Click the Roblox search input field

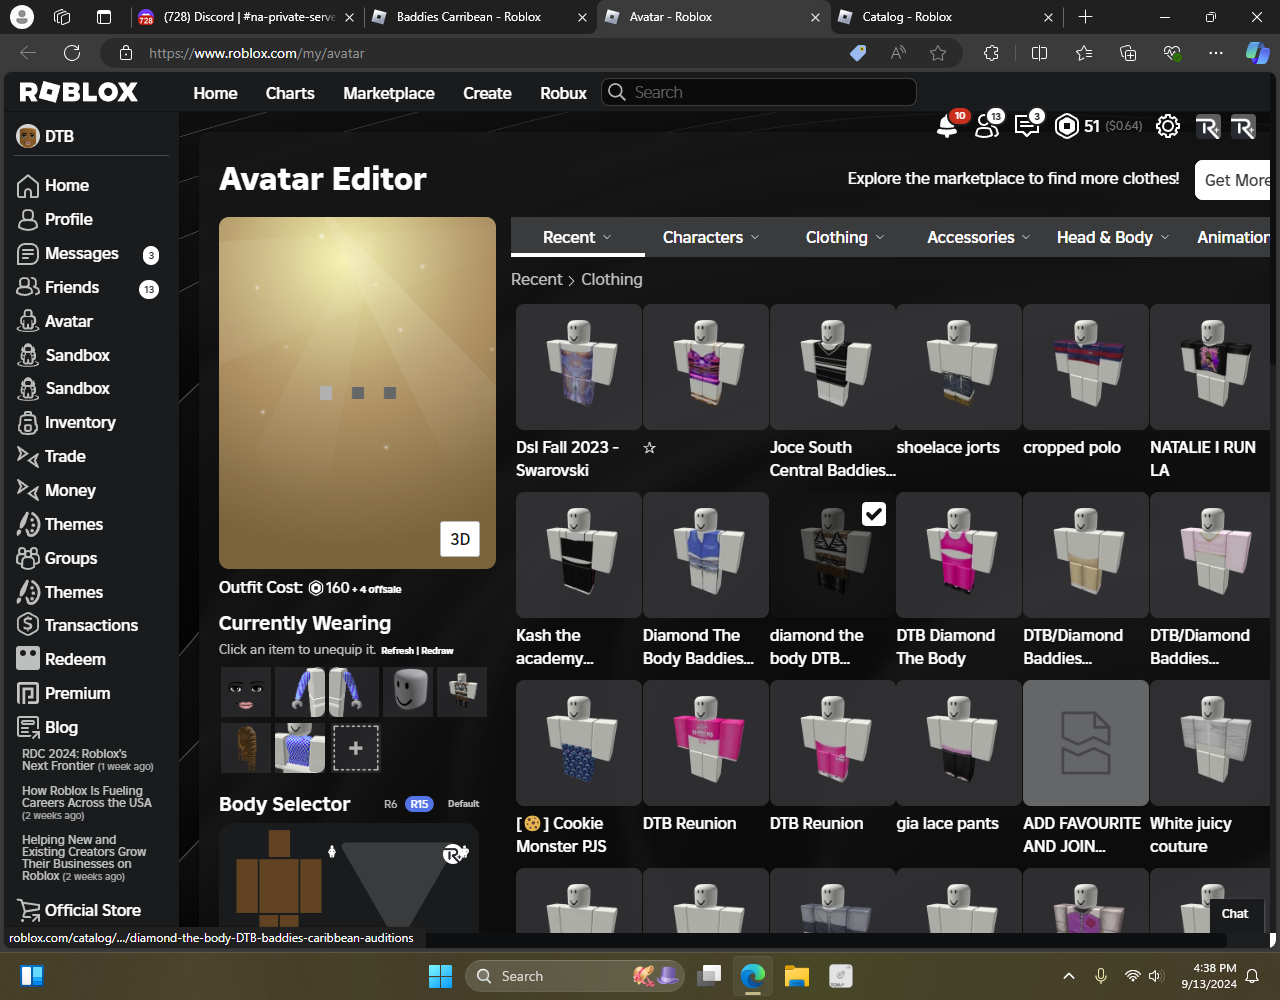(759, 92)
